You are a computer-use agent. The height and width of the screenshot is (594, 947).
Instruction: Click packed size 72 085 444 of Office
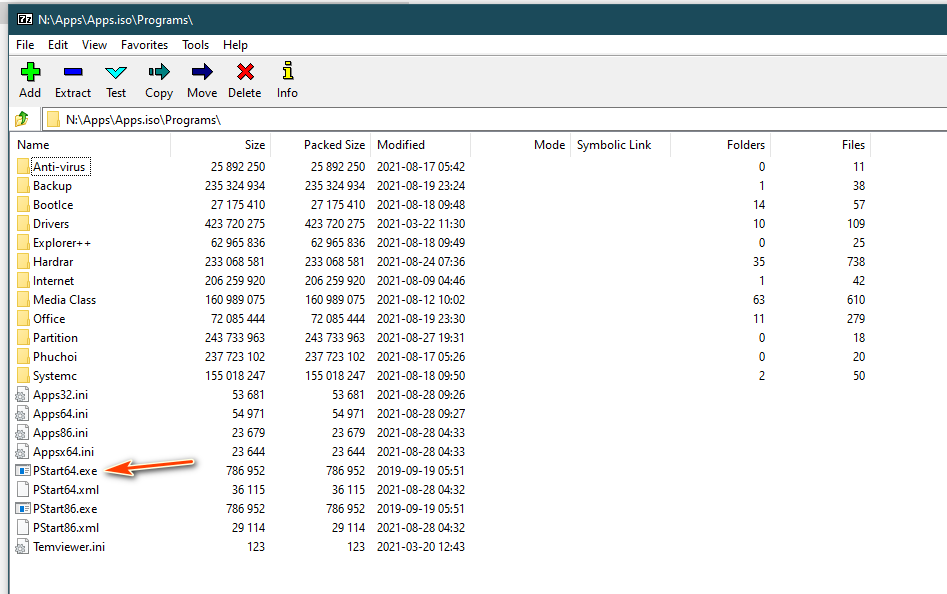[x=338, y=319]
